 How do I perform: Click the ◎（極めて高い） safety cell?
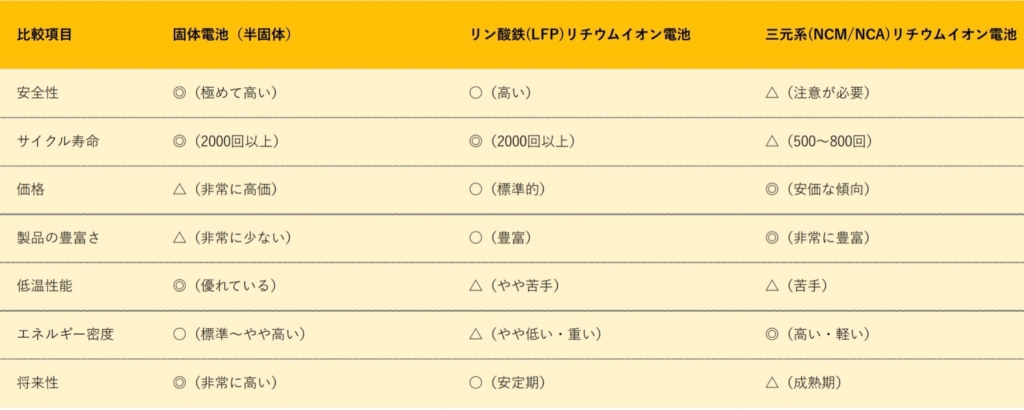pos(225,93)
